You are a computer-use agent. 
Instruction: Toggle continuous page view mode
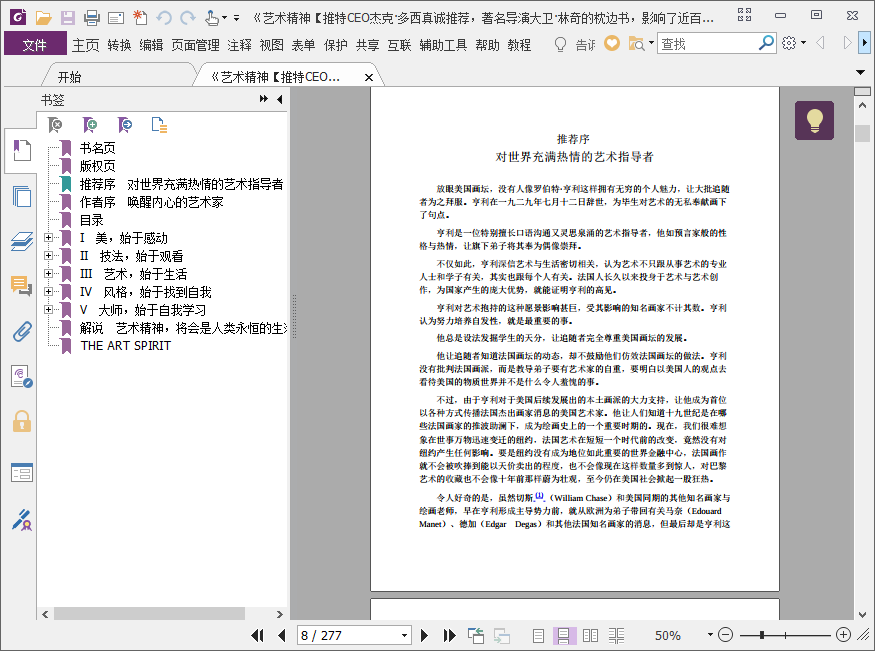(x=564, y=635)
